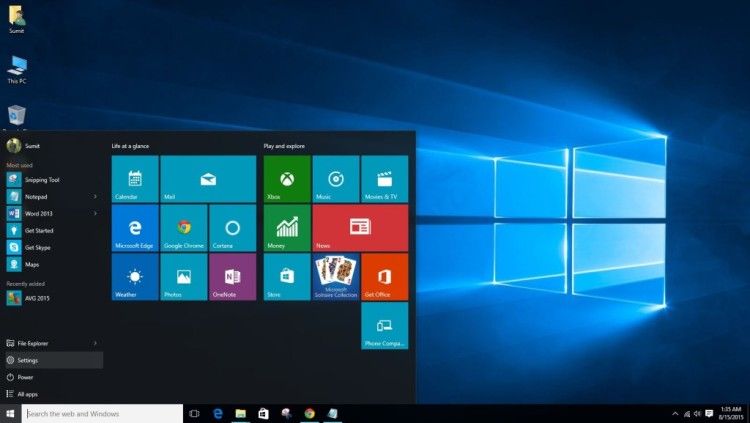
Task: Open the Power options
Action: pyautogui.click(x=54, y=377)
